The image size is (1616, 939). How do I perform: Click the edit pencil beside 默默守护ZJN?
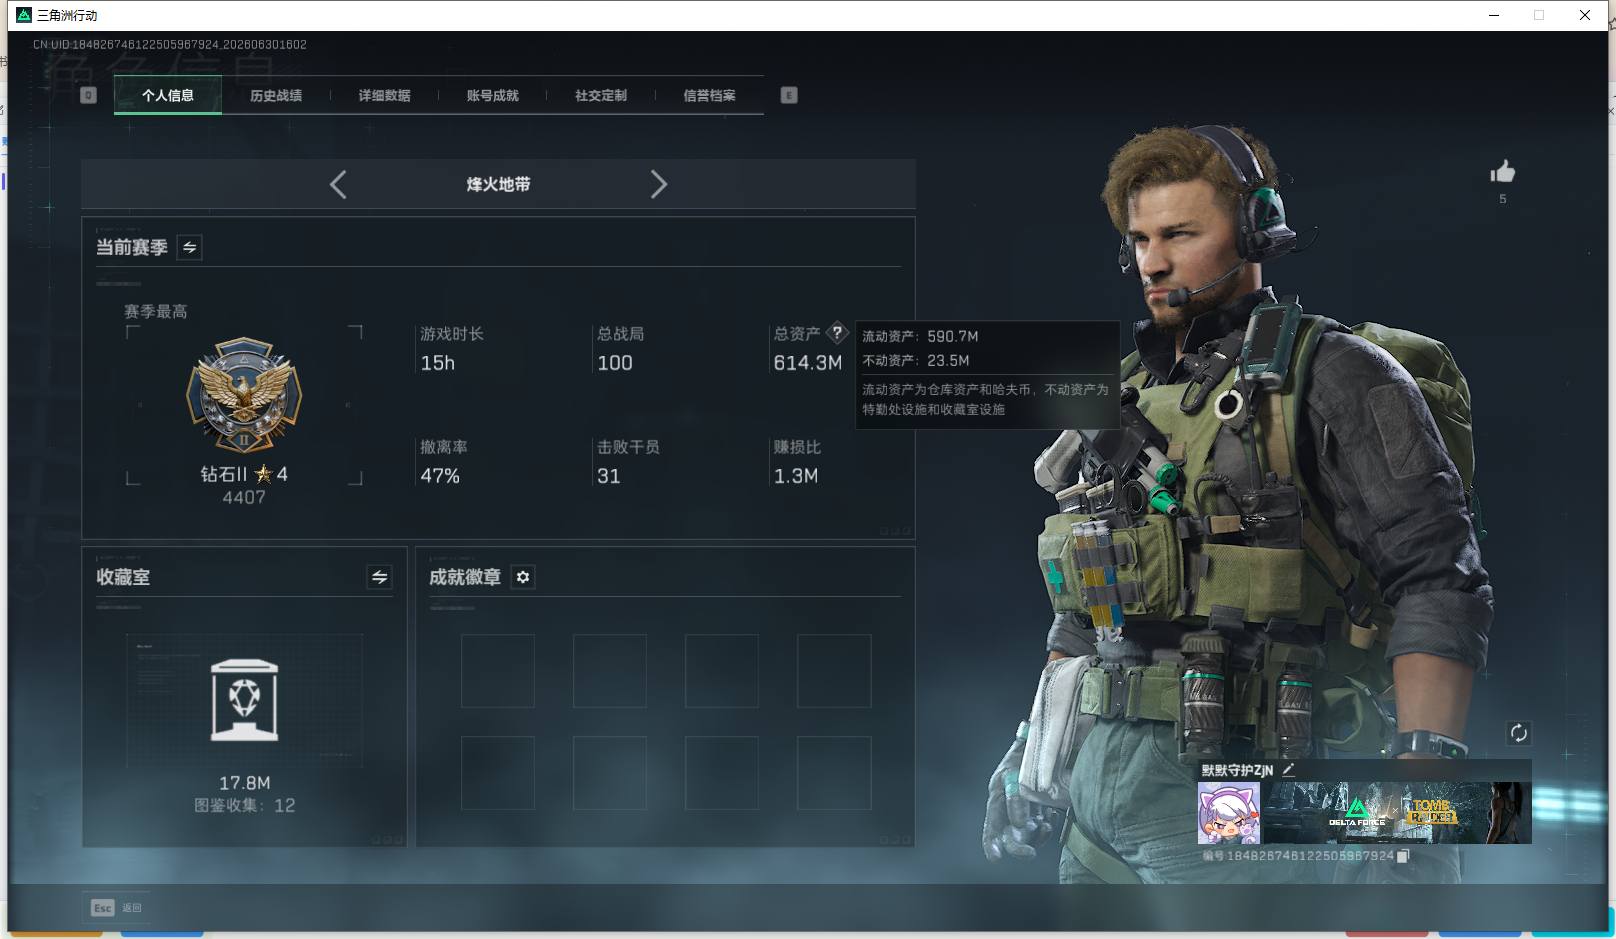tap(1288, 769)
